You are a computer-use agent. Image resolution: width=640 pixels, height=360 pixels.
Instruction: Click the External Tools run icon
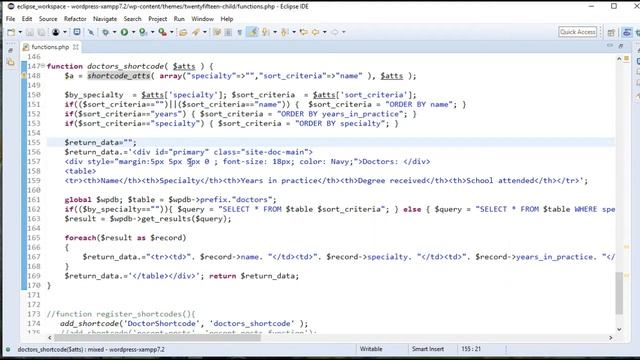tap(162, 32)
